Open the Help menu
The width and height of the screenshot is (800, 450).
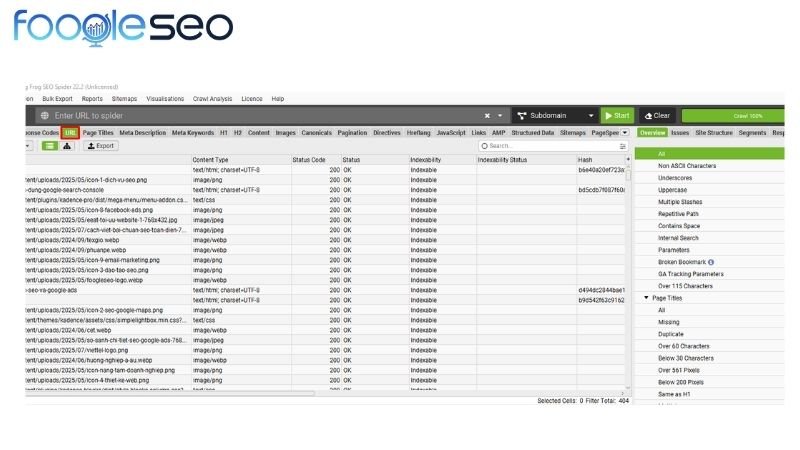pos(278,99)
